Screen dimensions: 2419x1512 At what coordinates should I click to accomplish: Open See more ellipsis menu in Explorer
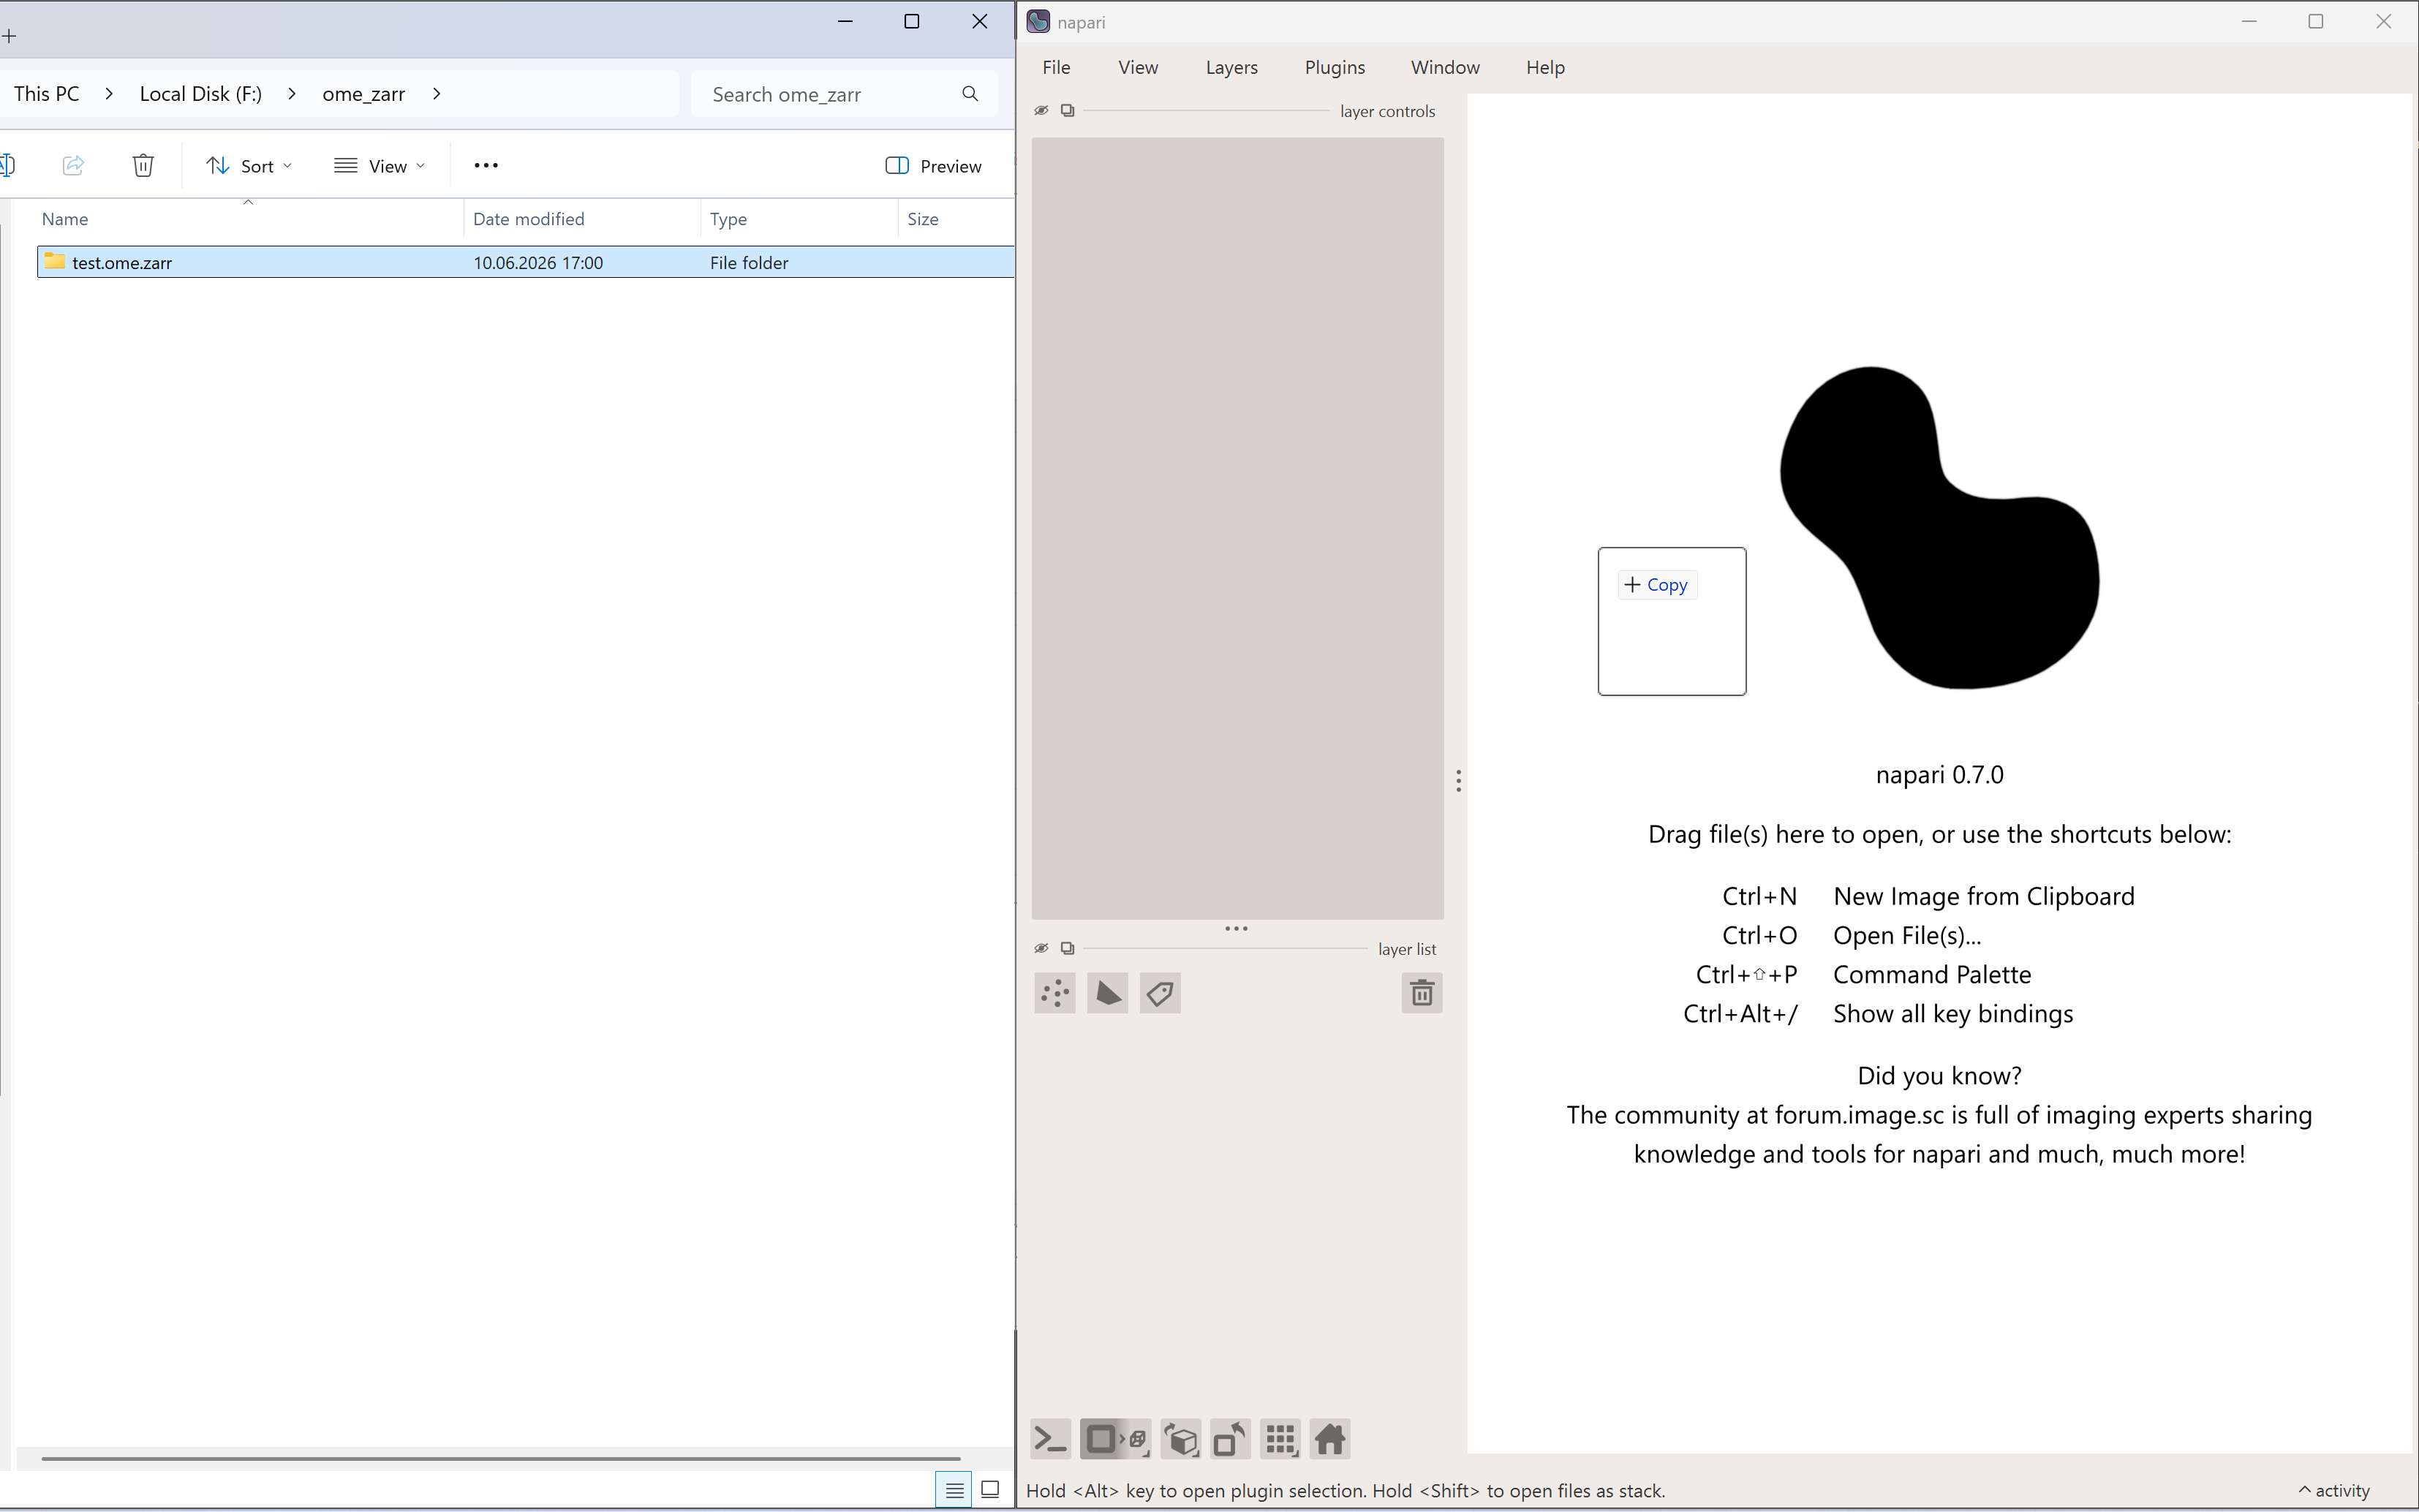pos(486,166)
